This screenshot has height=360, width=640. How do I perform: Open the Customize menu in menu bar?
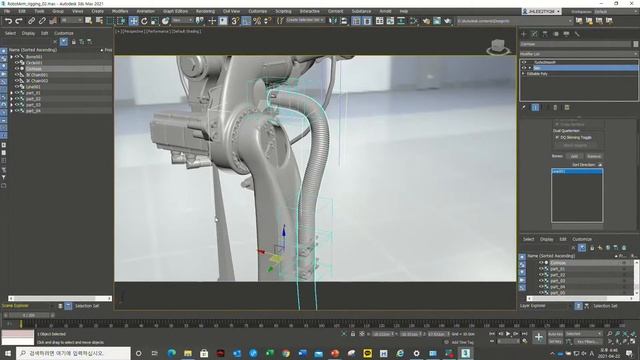[x=258, y=11]
